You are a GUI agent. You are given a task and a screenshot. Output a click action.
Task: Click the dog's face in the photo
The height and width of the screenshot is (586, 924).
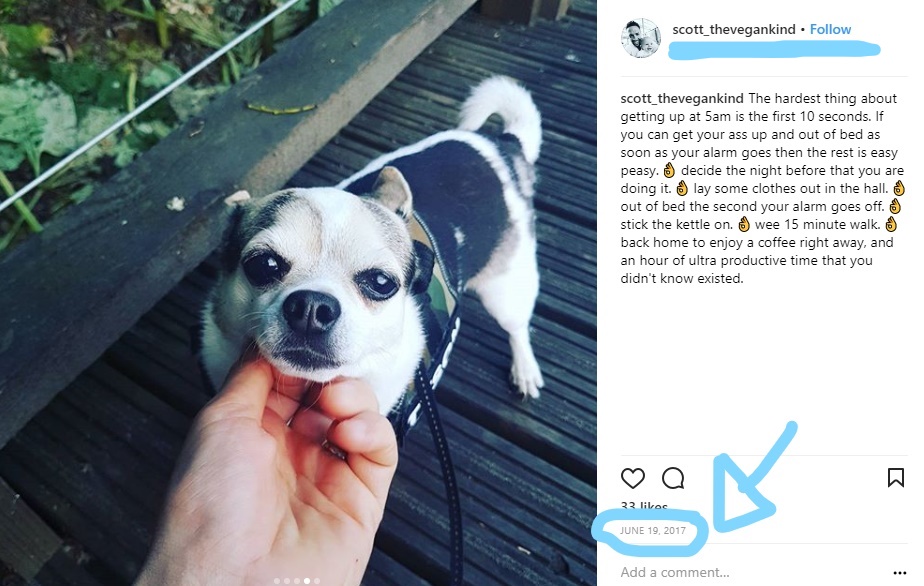tap(321, 277)
